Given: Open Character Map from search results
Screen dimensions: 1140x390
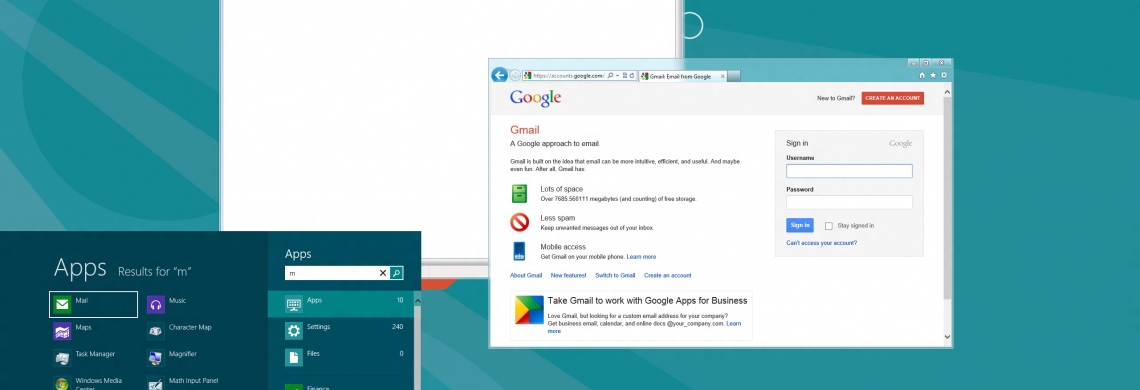Looking at the screenshot, I should coord(180,331).
